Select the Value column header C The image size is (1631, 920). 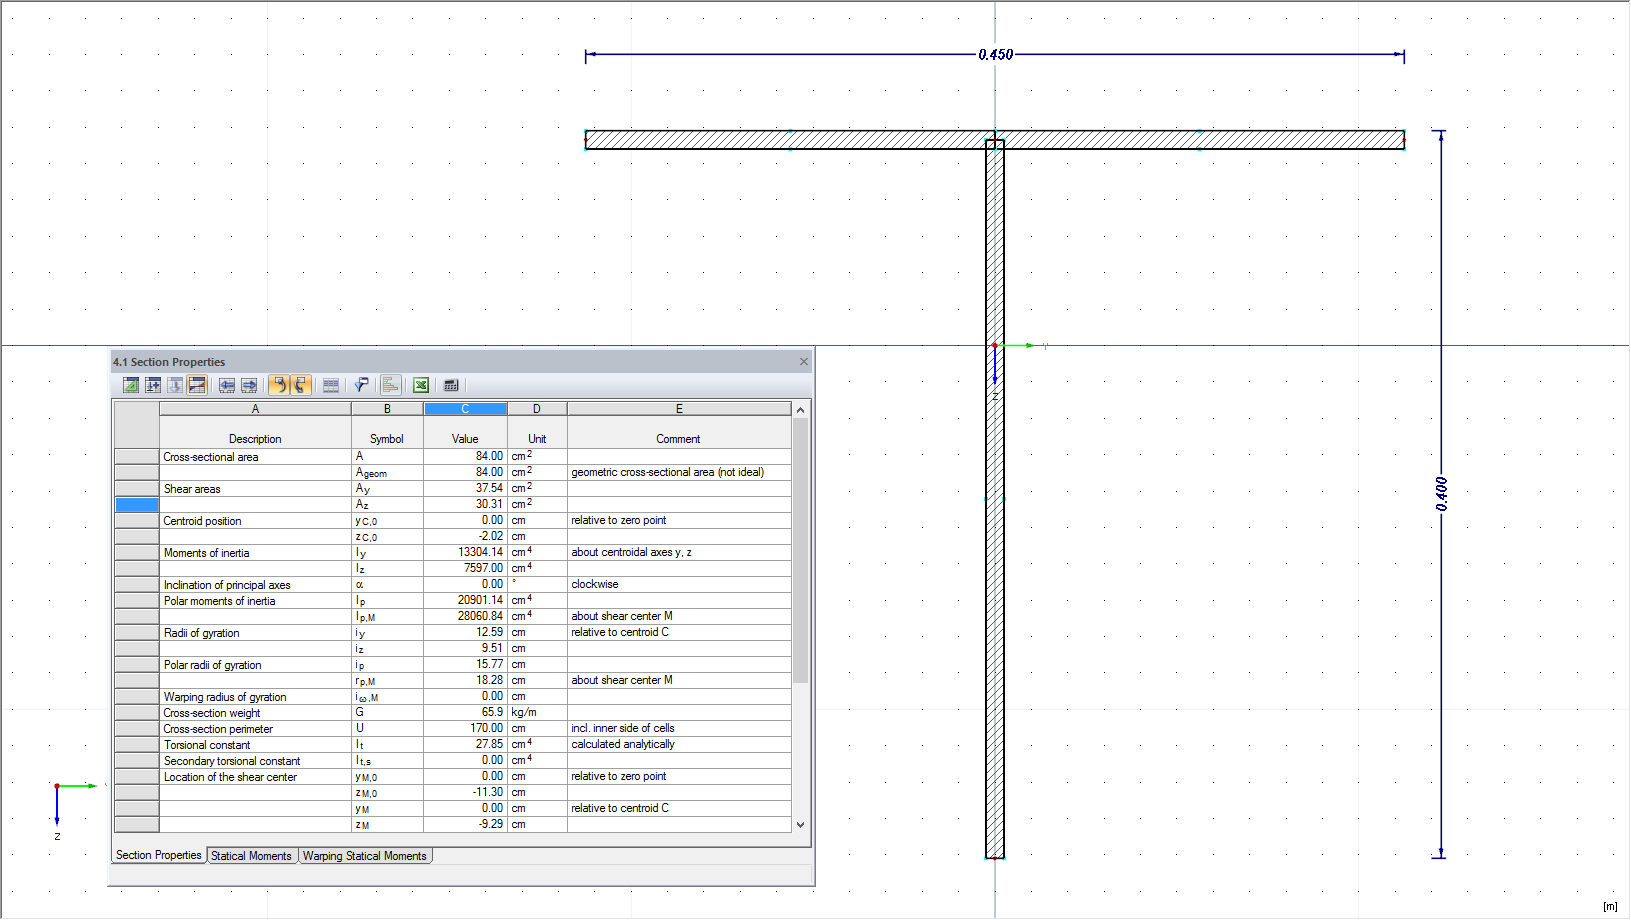465,408
